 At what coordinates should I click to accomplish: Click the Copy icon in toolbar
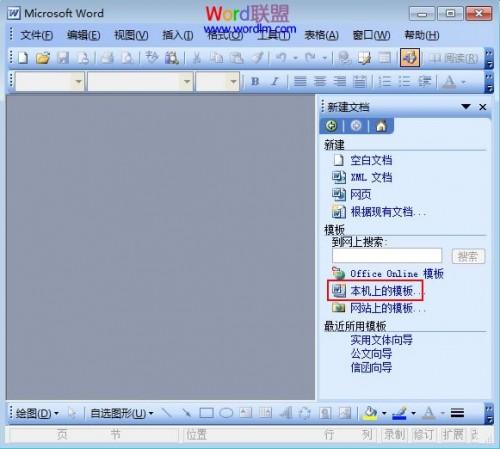pos(217,58)
